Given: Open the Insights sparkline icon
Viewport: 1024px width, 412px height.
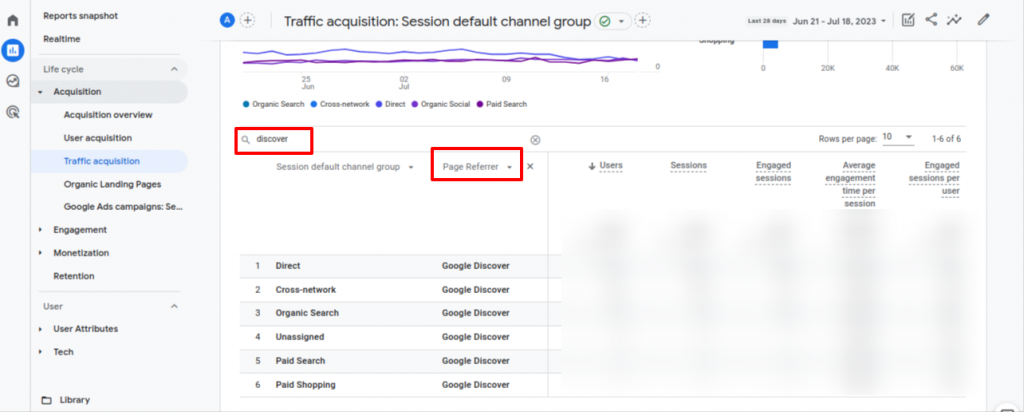Looking at the screenshot, I should pos(955,19).
